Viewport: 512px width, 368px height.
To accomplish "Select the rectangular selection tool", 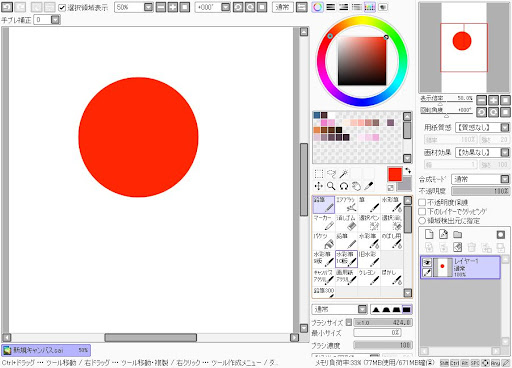I will coord(319,174).
